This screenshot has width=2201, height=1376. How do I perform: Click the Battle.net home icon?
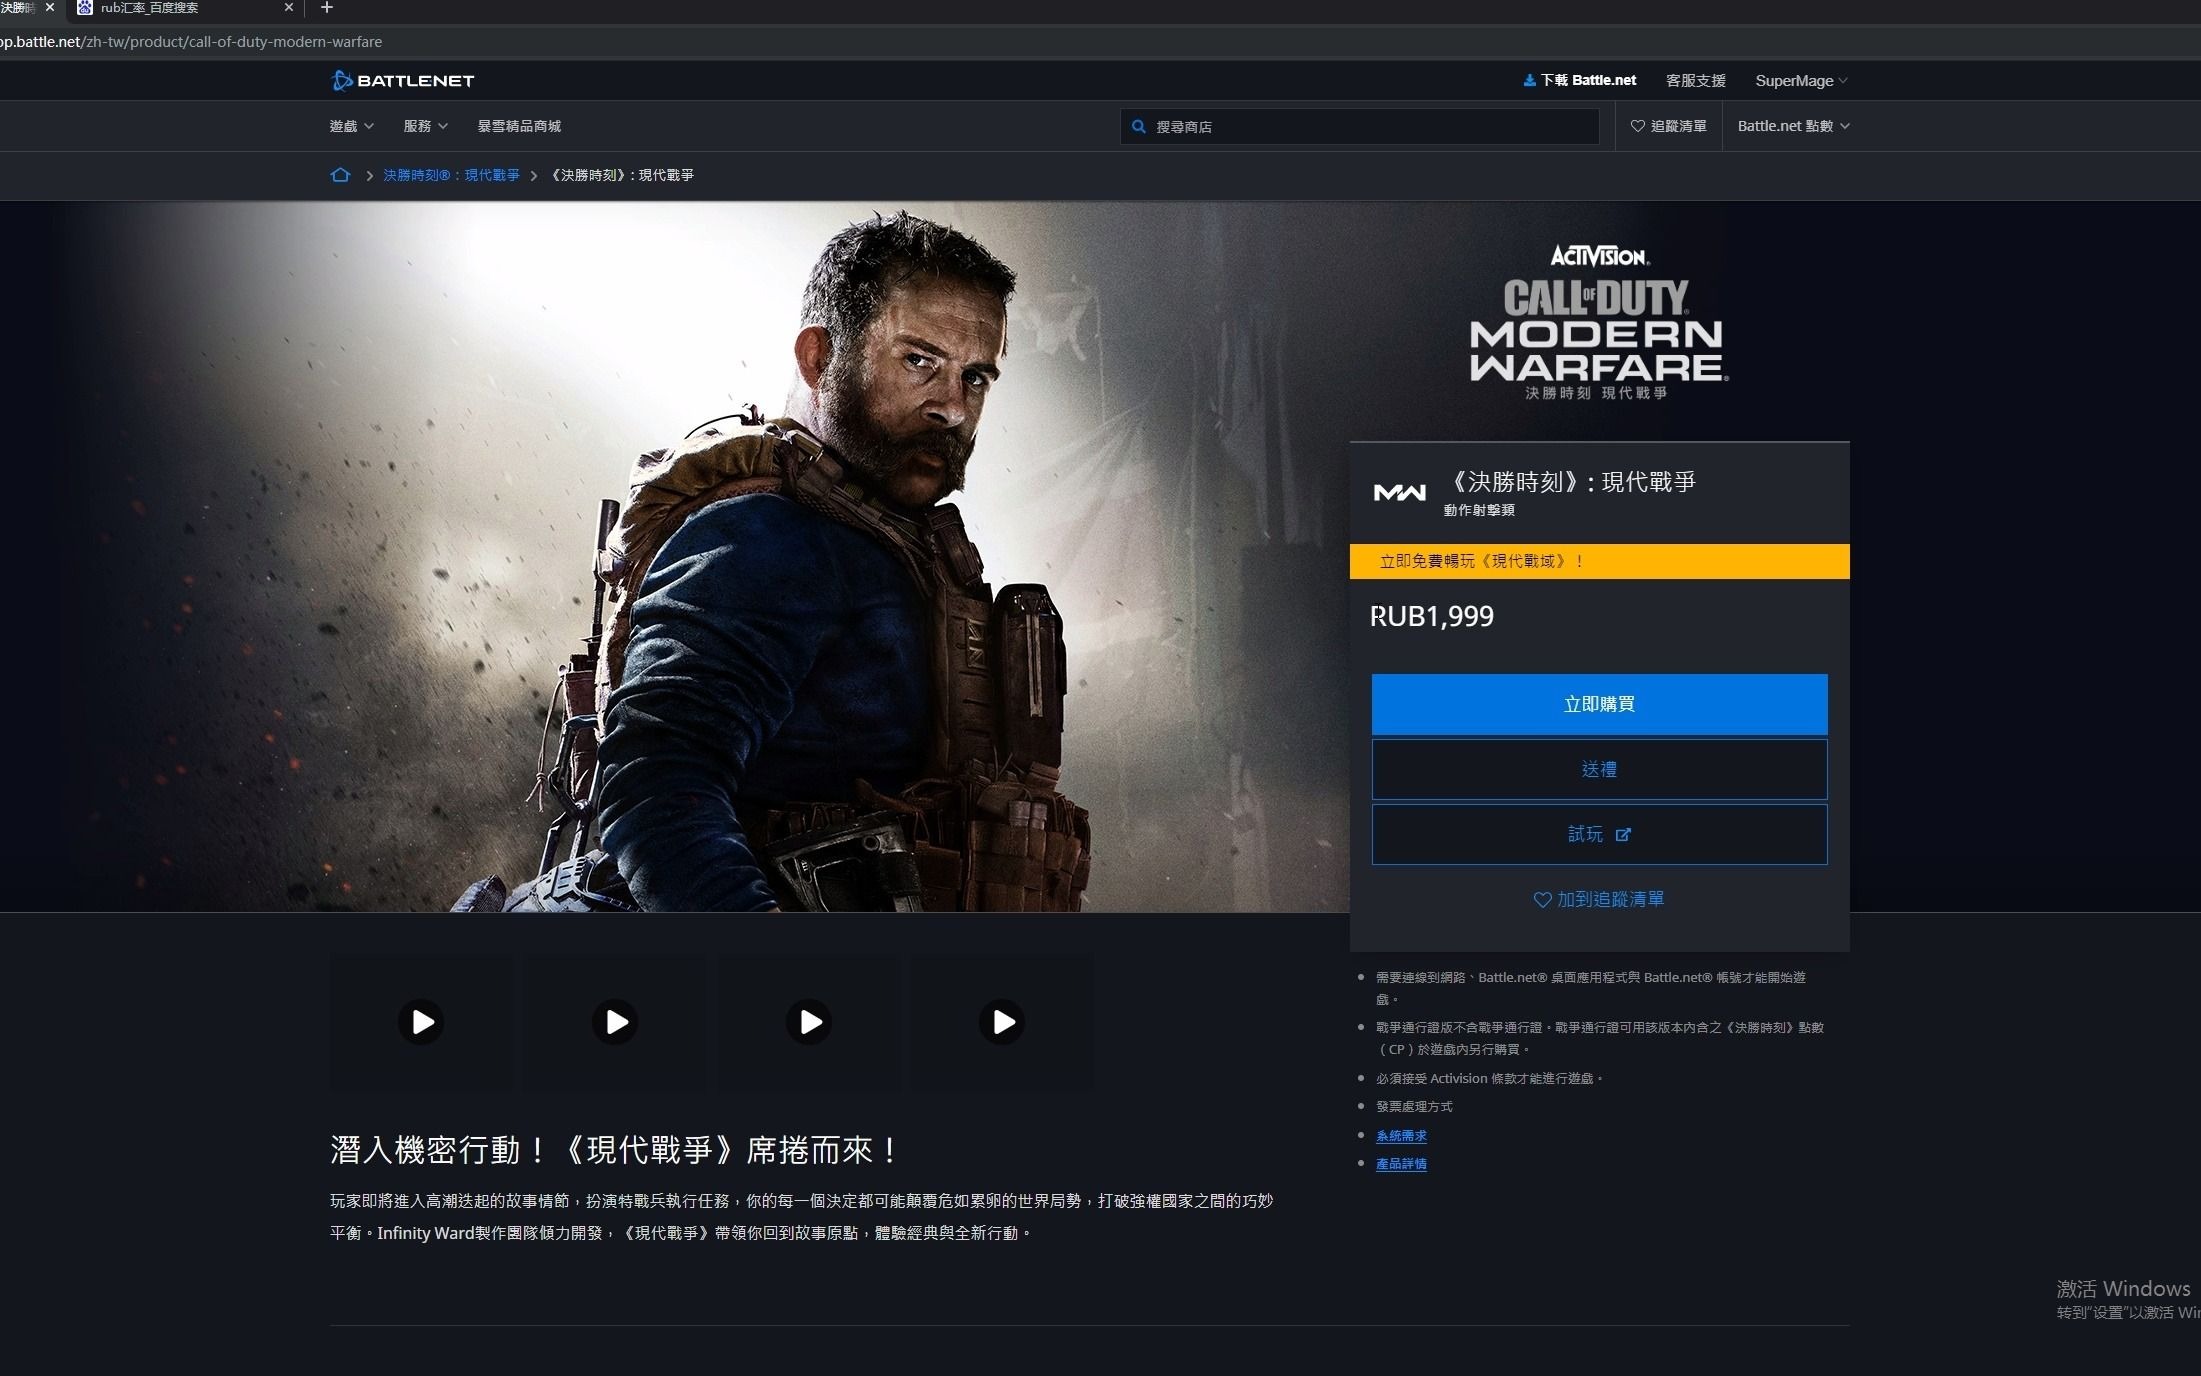341,174
